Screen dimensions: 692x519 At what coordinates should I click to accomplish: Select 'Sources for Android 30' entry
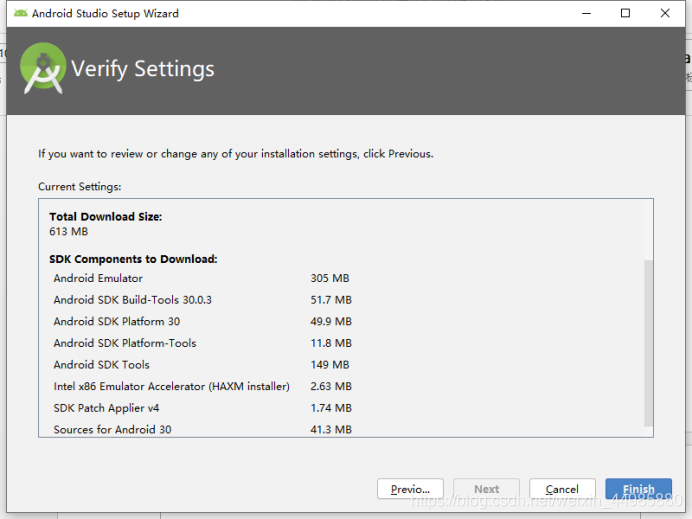pos(112,429)
